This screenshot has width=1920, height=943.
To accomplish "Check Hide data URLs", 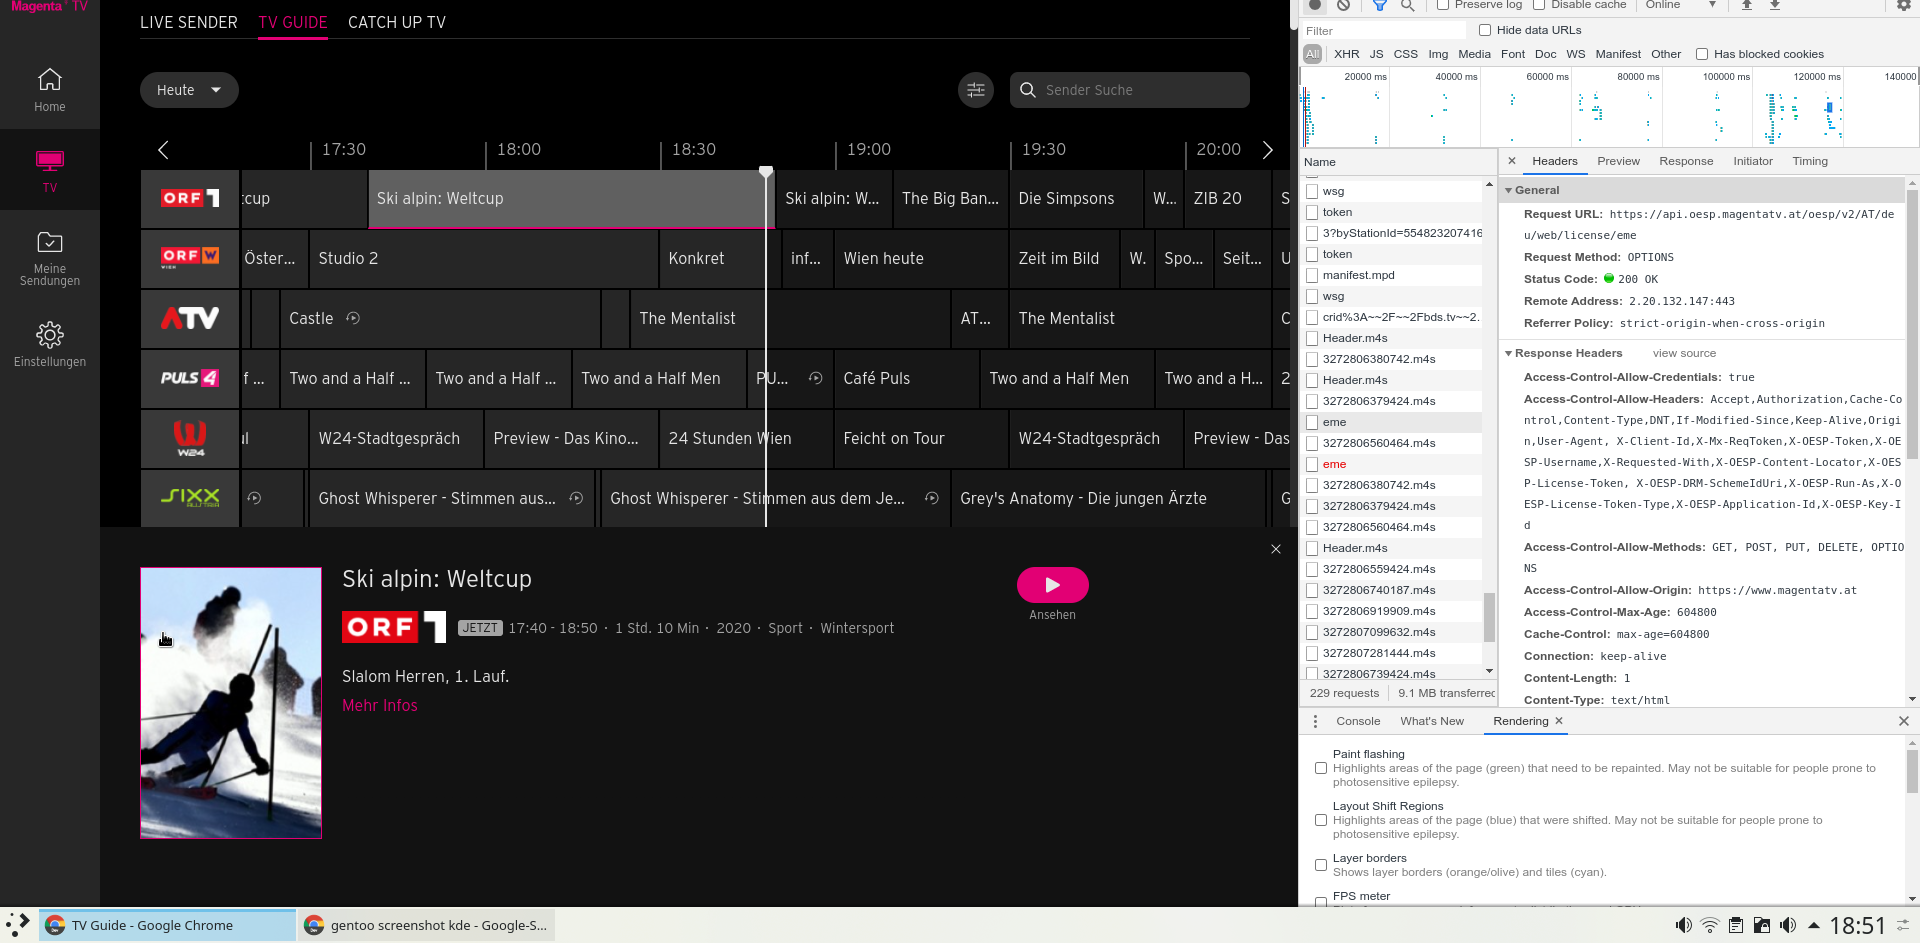I will pyautogui.click(x=1485, y=30).
